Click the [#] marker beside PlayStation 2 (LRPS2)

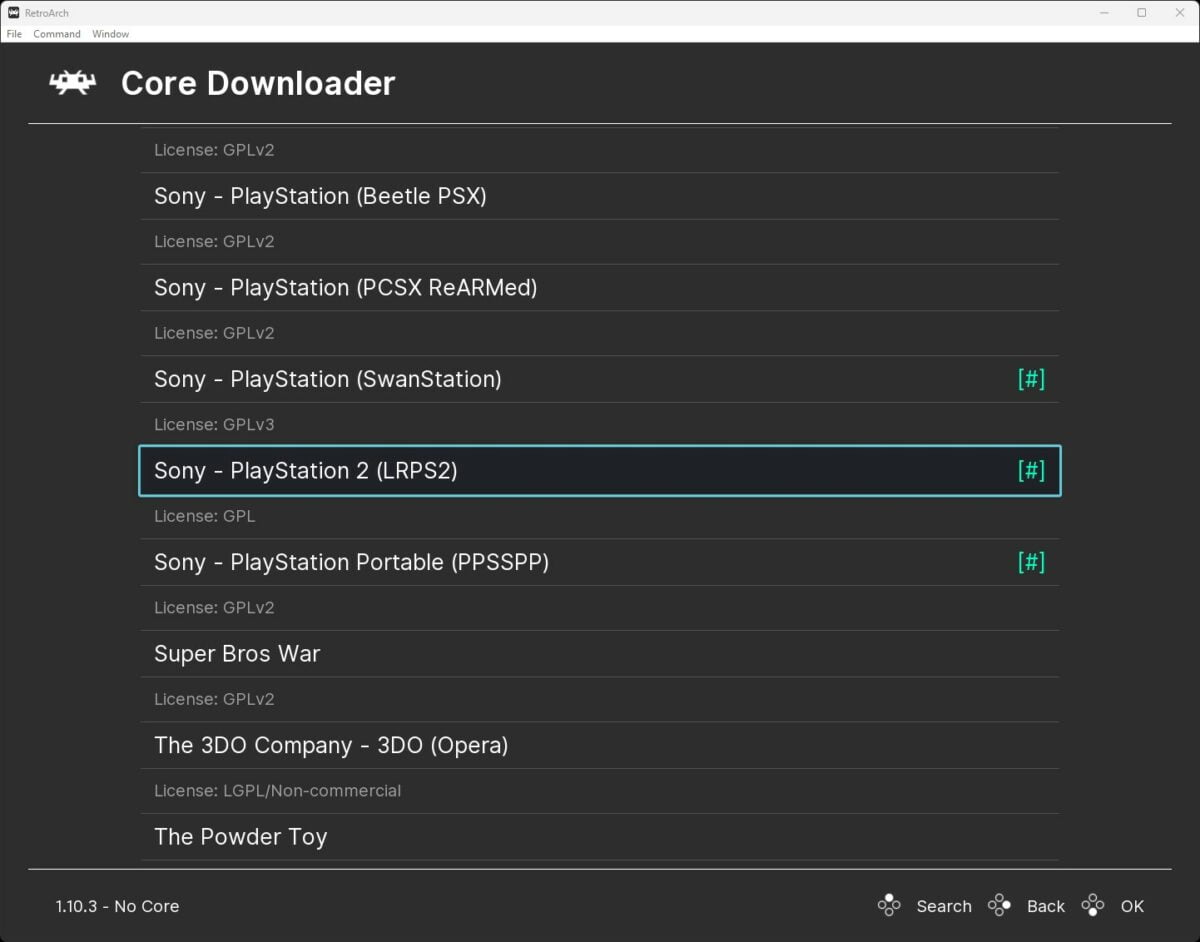[x=1031, y=470]
